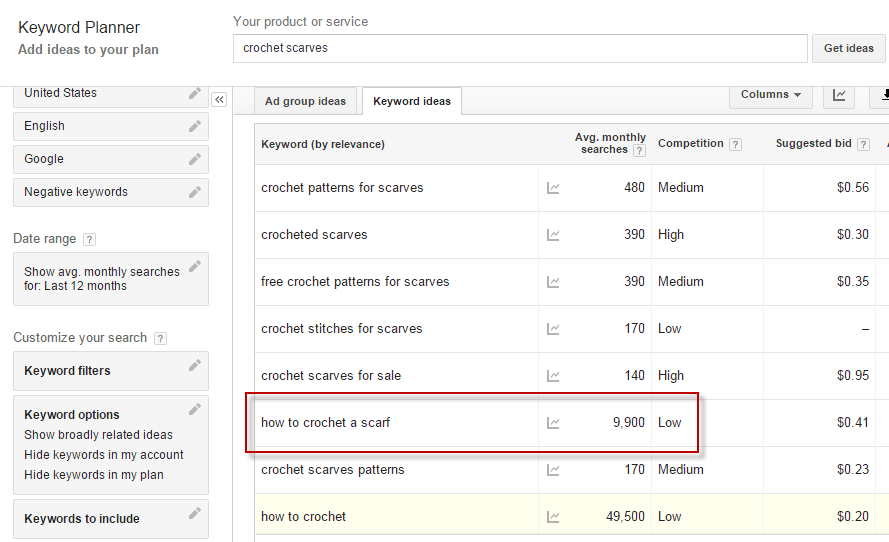The width and height of the screenshot is (889, 542).
Task: Collapse the left sidebar panel
Action: [219, 99]
